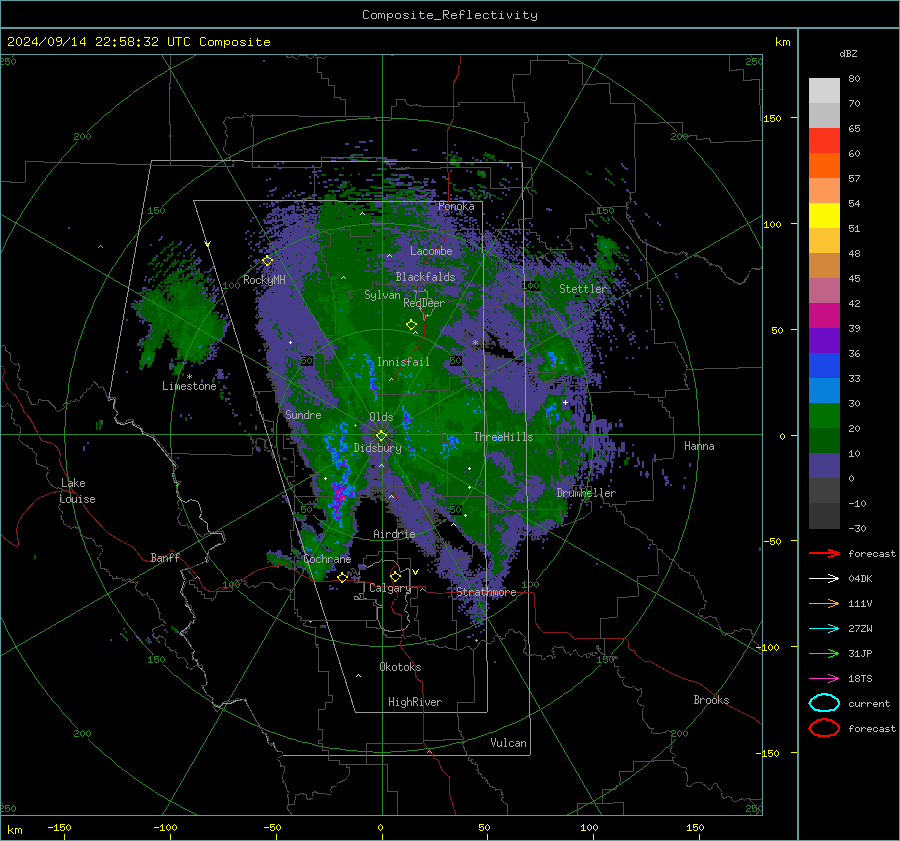Click the orange 111V arrow icon
900x841 pixels.
tap(824, 603)
